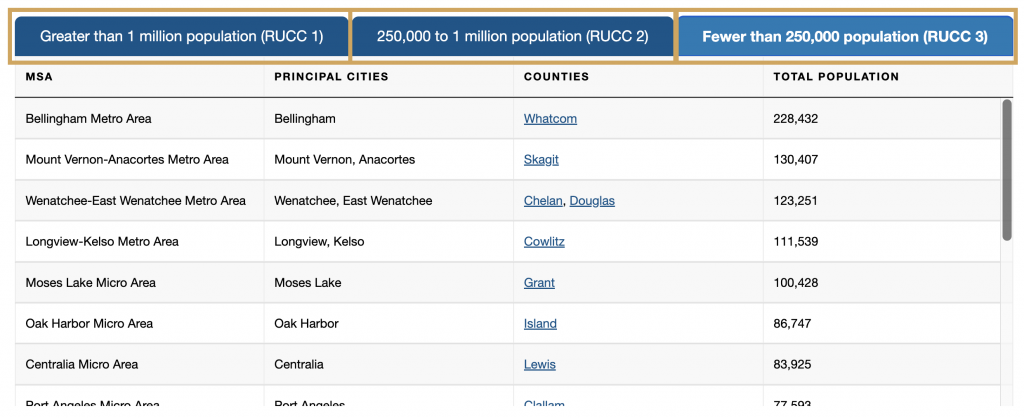
Task: Click the Oak Harbor principal city cell
Action: [389, 323]
